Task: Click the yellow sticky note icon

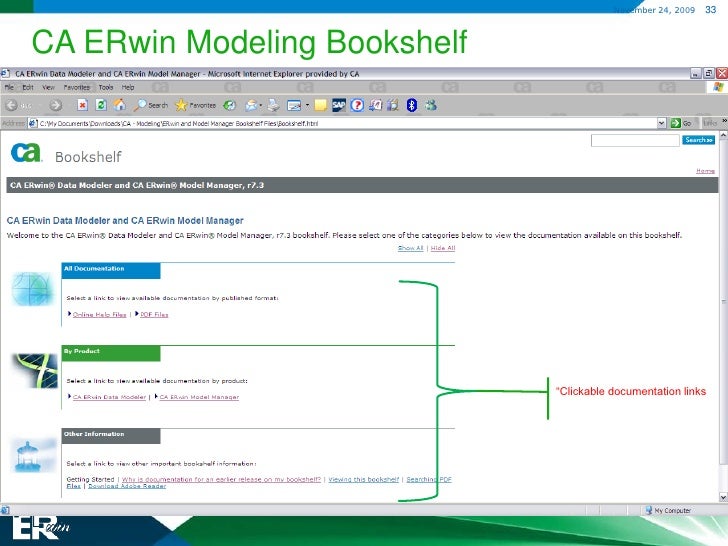Action: pos(320,105)
